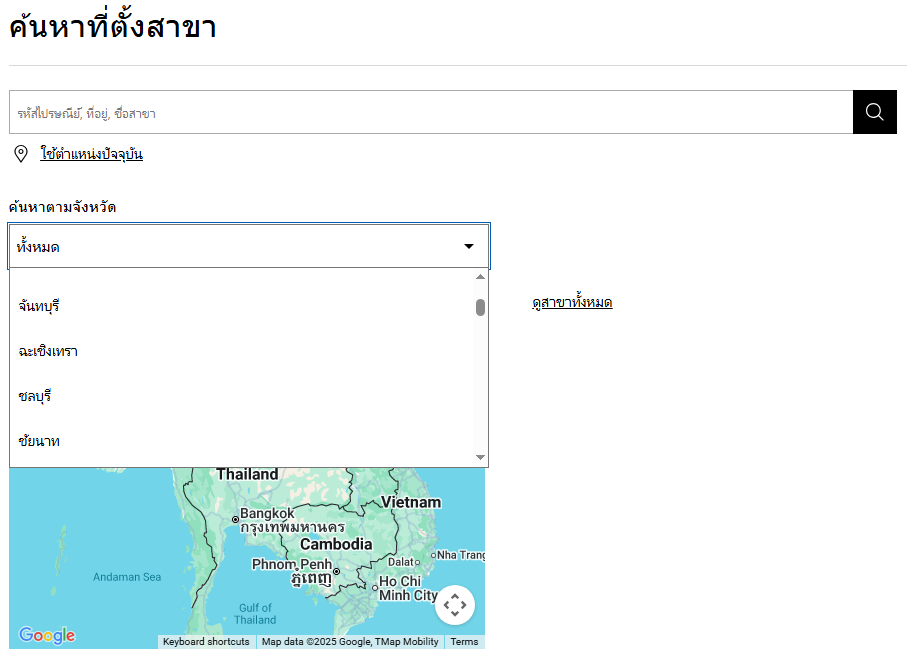Click the province list scroll-down arrow
The height and width of the screenshot is (671, 907).
coord(480,457)
